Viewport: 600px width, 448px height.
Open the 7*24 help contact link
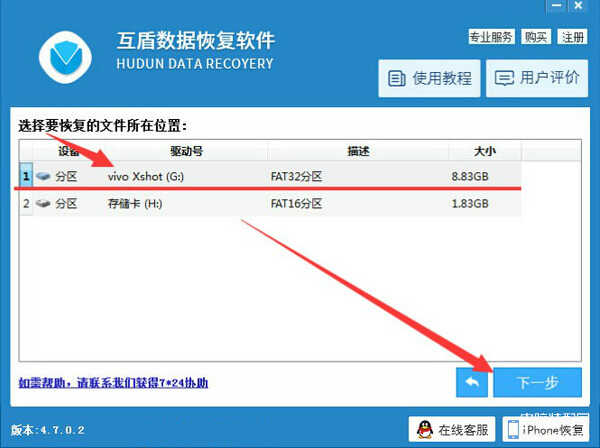[113, 383]
